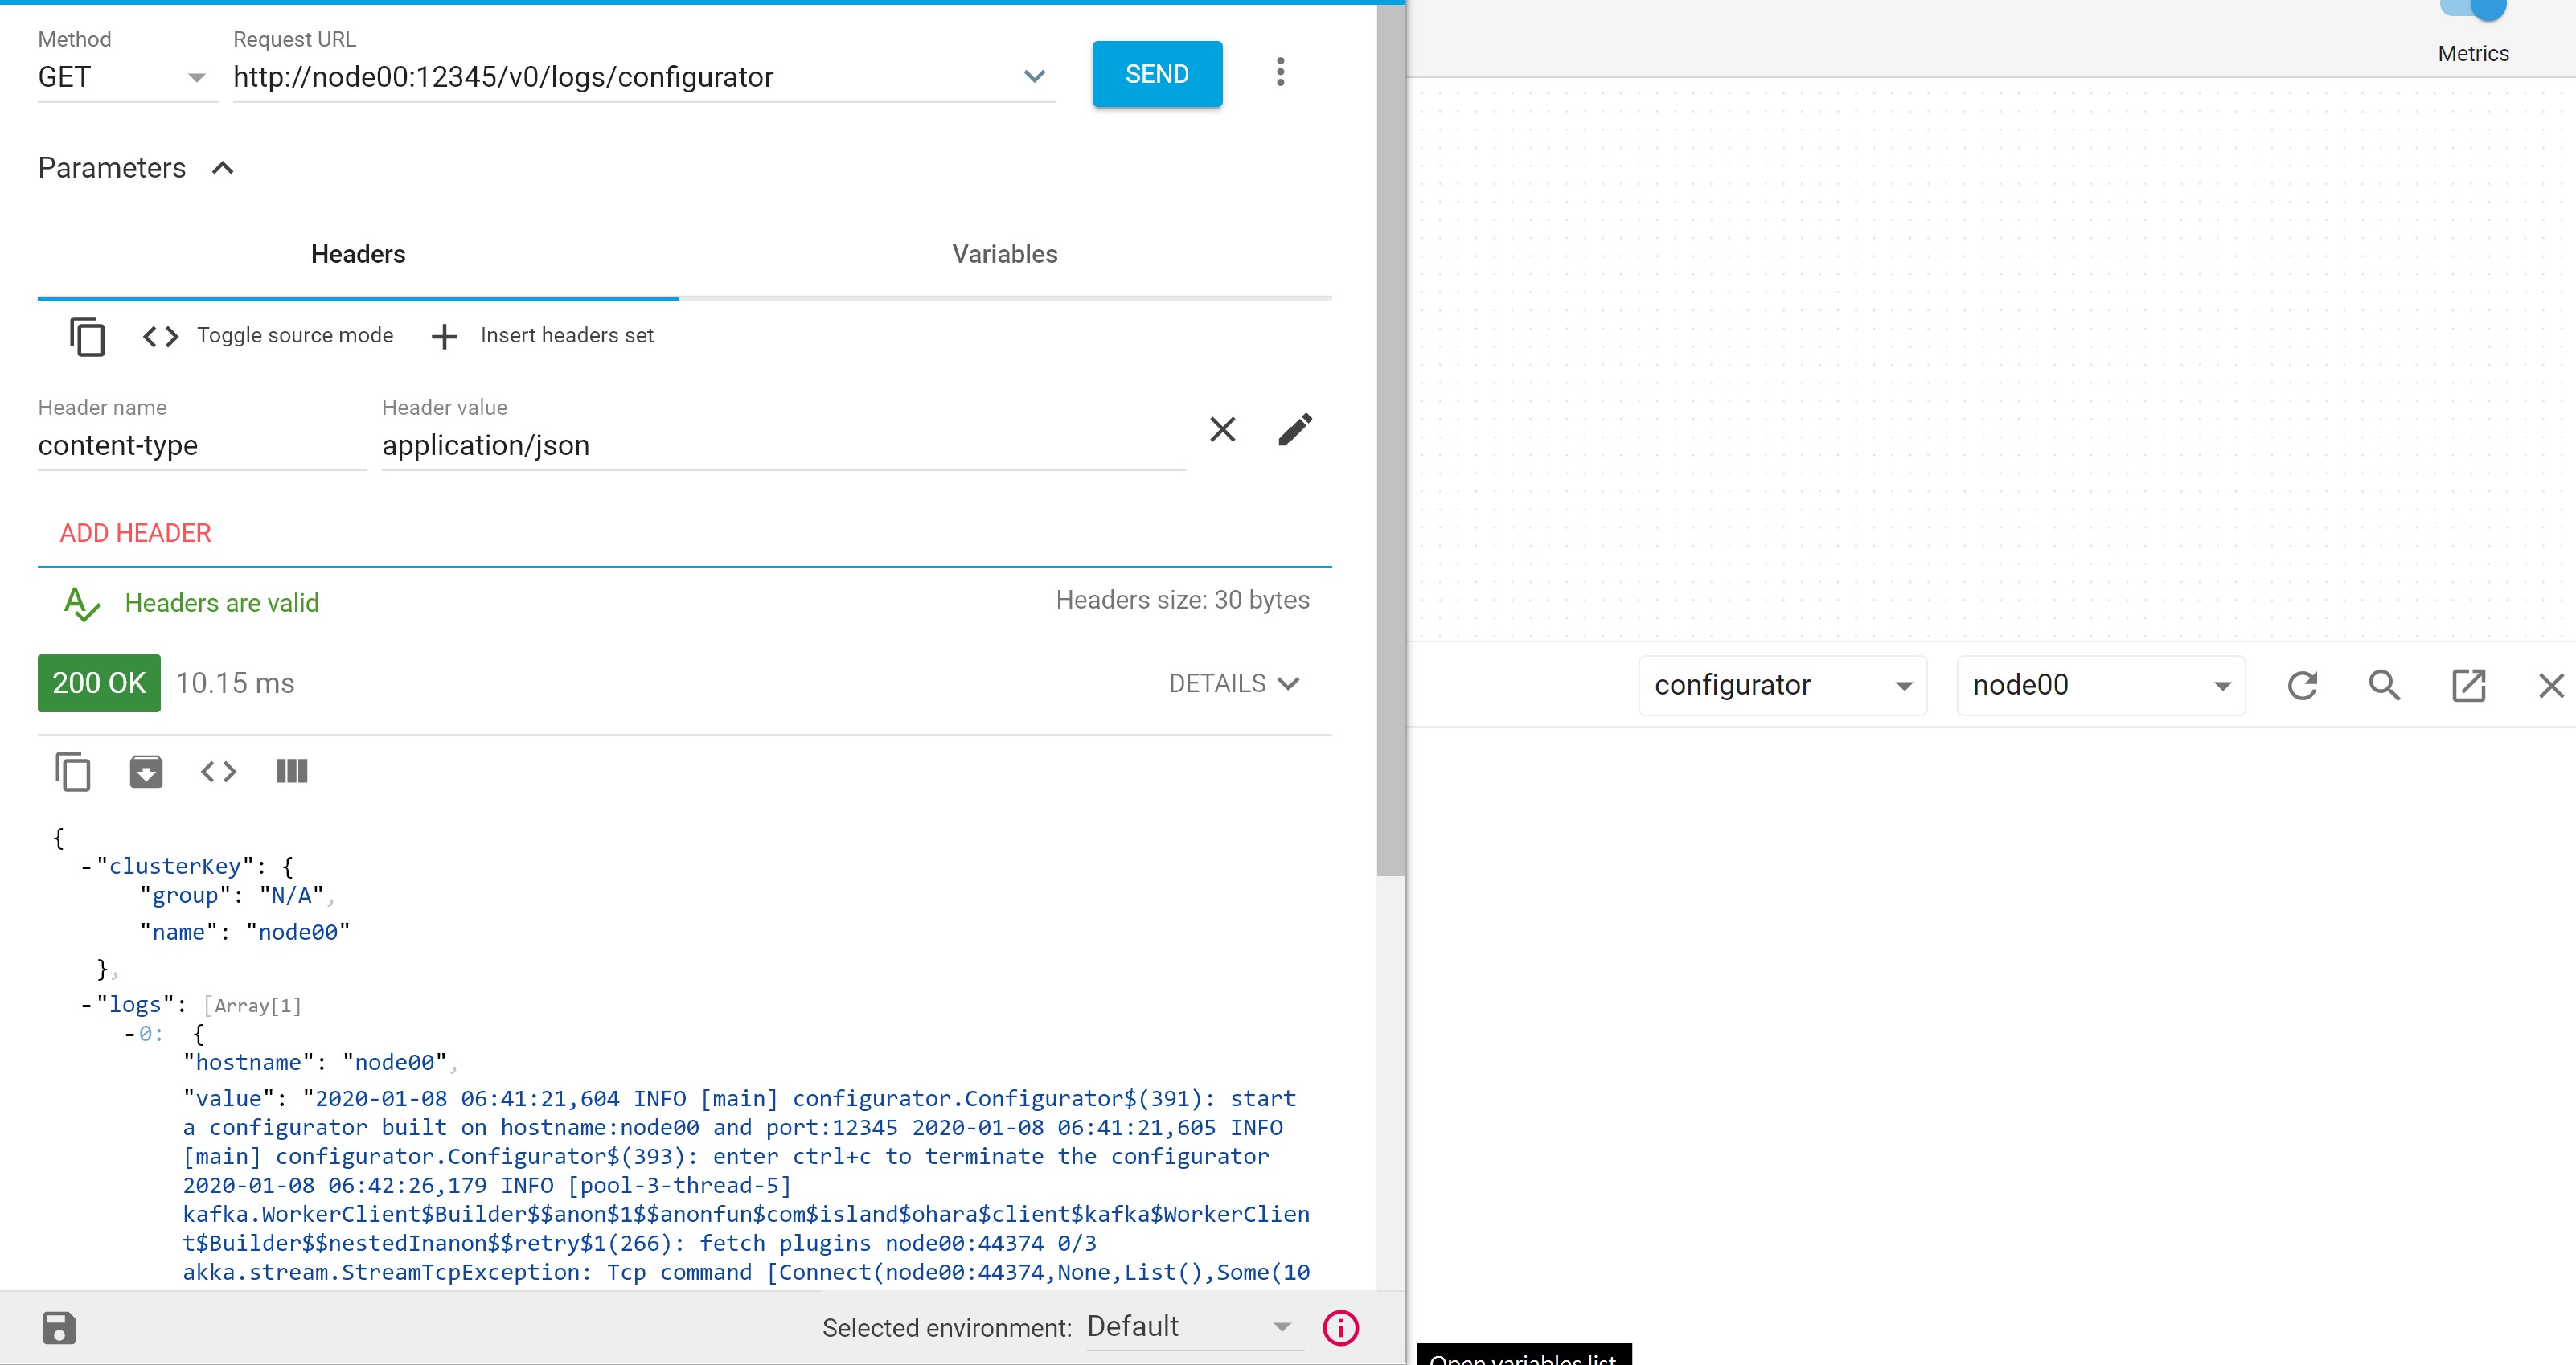Viewport: 2576px width, 1365px height.
Task: Switch to the Headers tab
Action: tap(358, 254)
